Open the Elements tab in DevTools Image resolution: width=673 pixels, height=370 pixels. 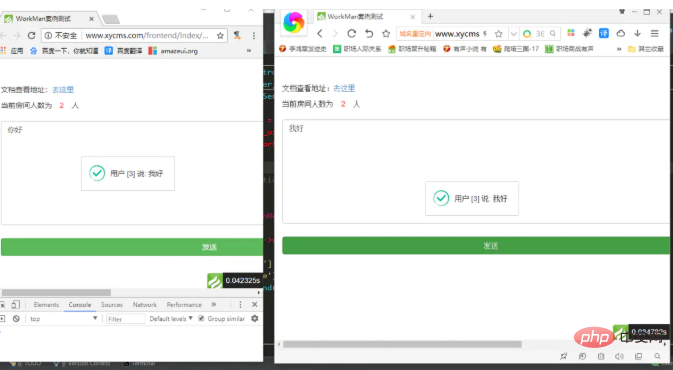click(x=46, y=304)
